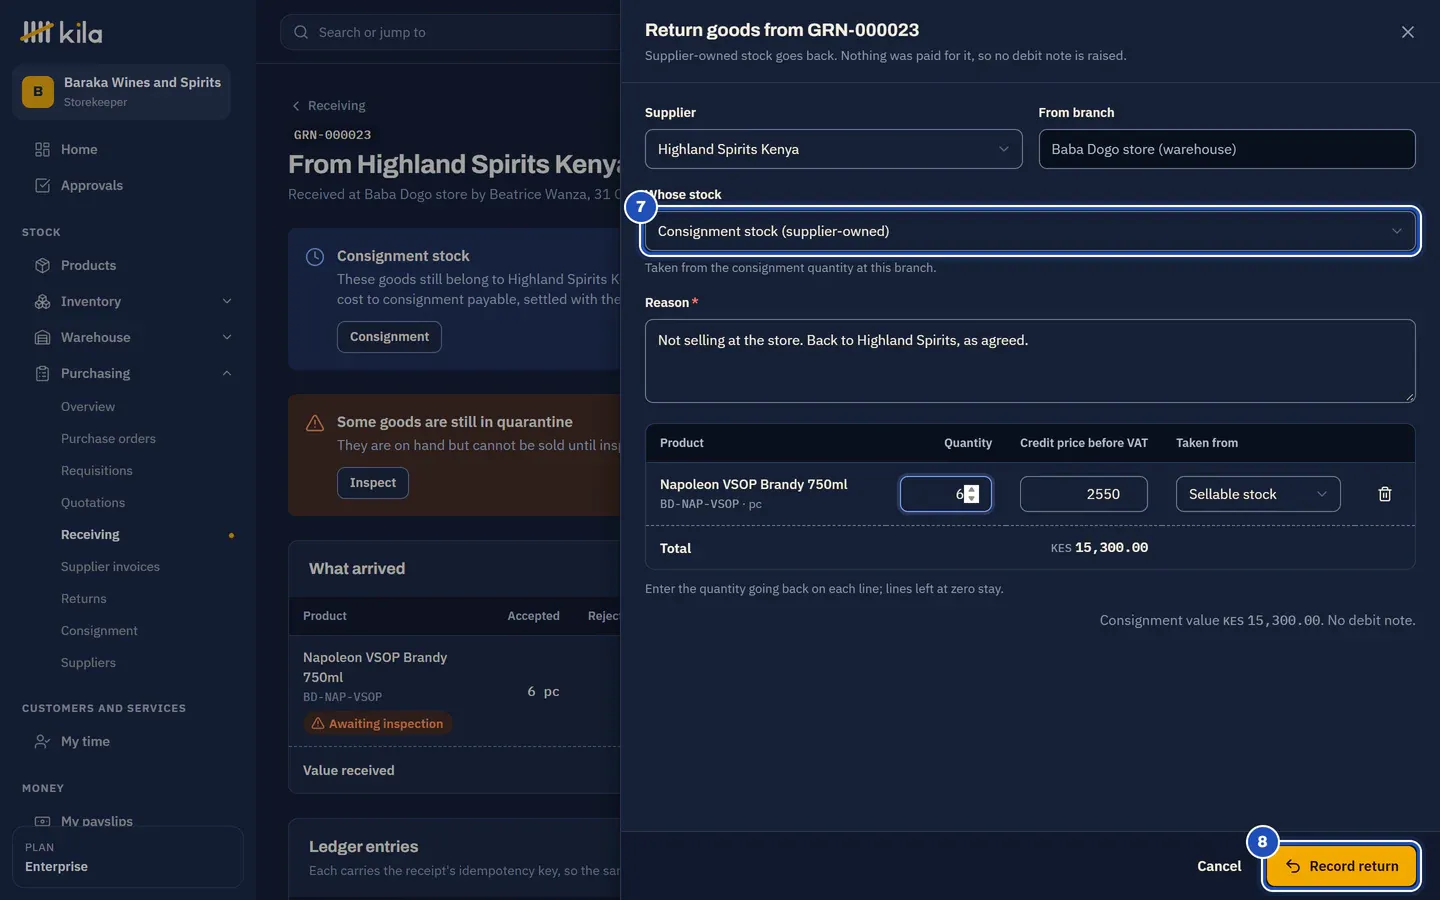Click the Kila logo icon

coord(37,32)
